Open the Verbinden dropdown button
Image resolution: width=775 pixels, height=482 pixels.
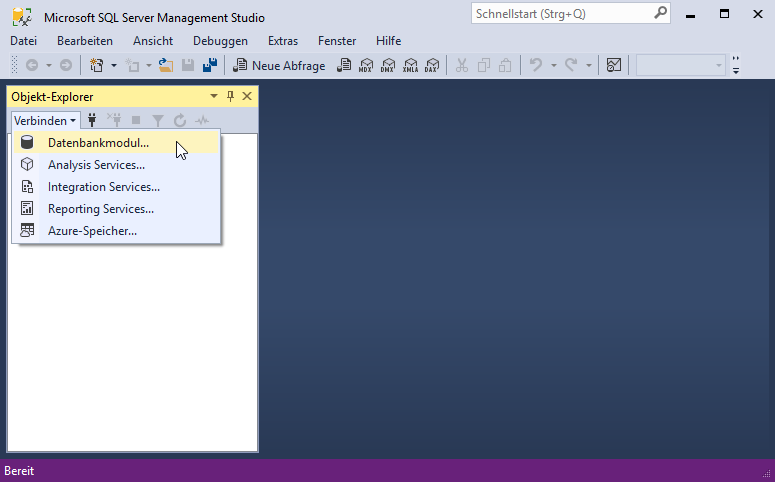(x=44, y=121)
